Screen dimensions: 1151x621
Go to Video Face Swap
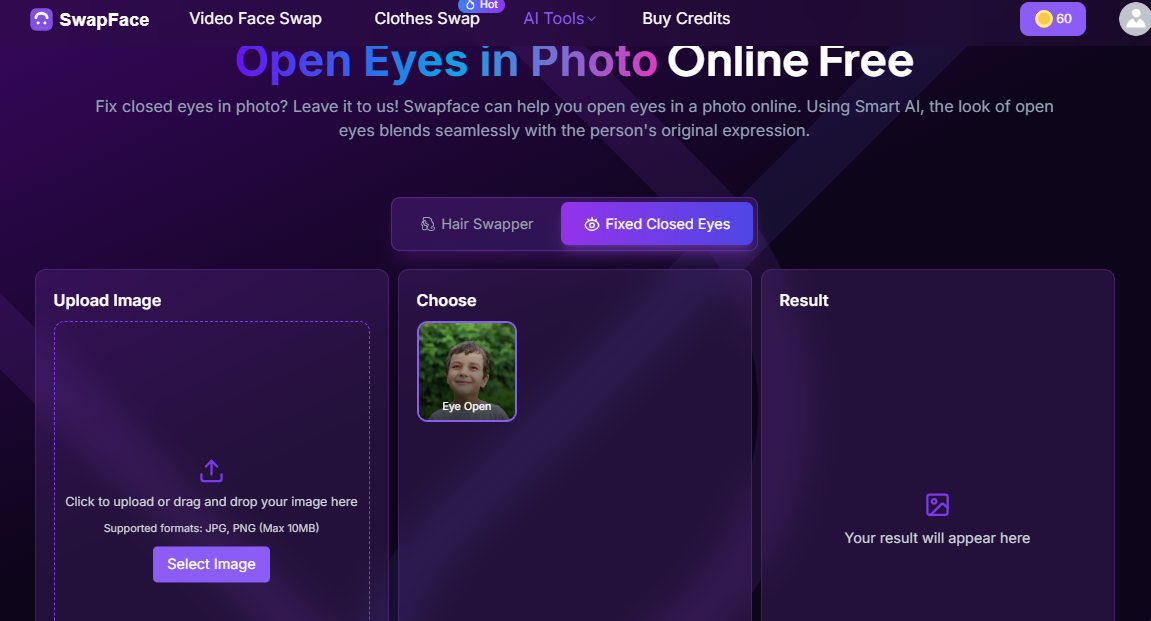coord(255,18)
